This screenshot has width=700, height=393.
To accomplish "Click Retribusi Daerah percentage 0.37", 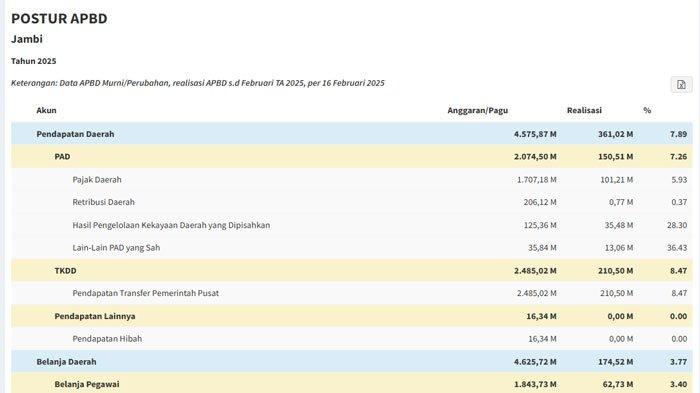I will click(679, 202).
